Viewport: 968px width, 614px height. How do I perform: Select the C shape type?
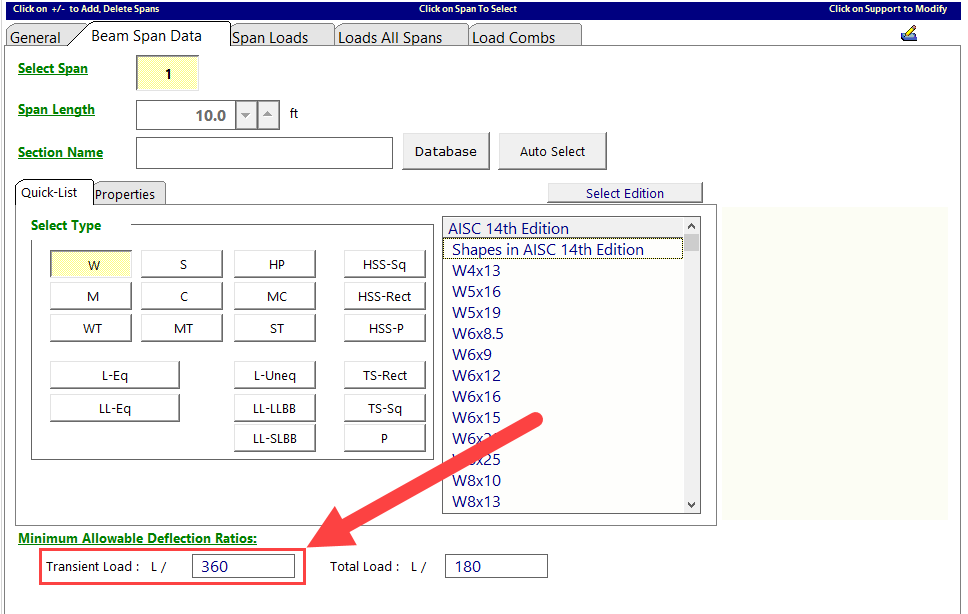click(x=182, y=297)
